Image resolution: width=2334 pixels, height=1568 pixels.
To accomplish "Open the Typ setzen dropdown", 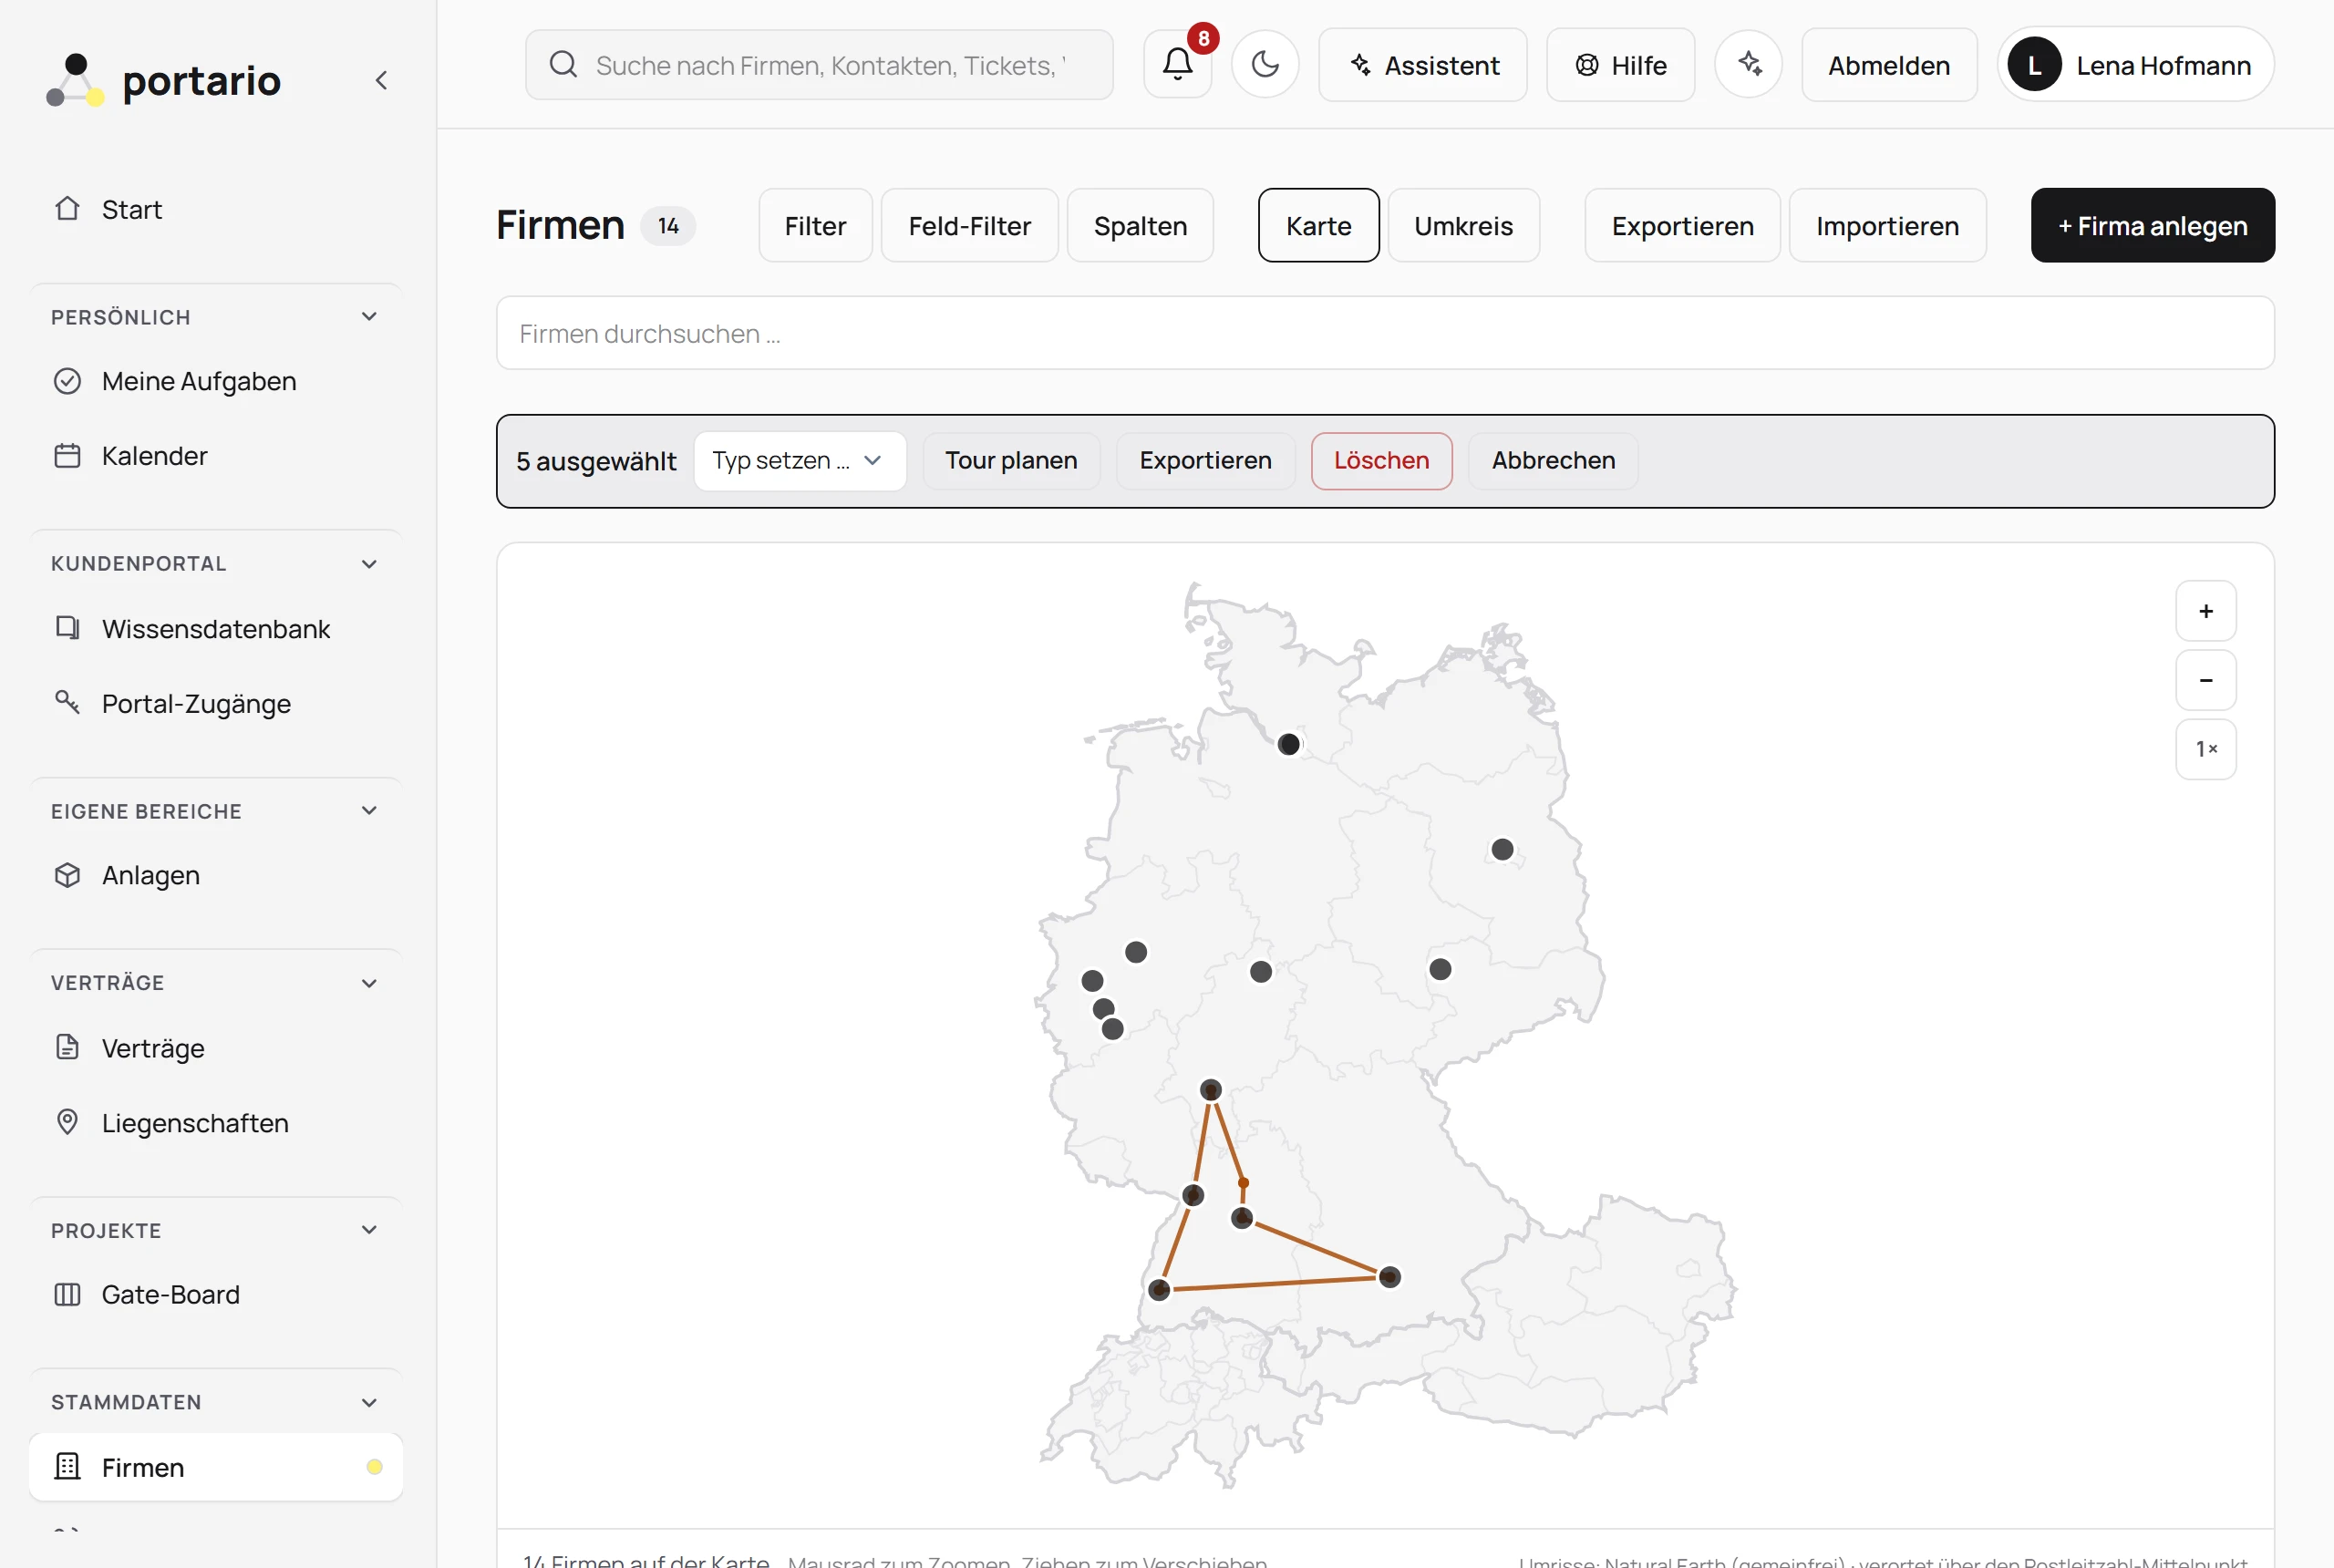I will pos(800,461).
